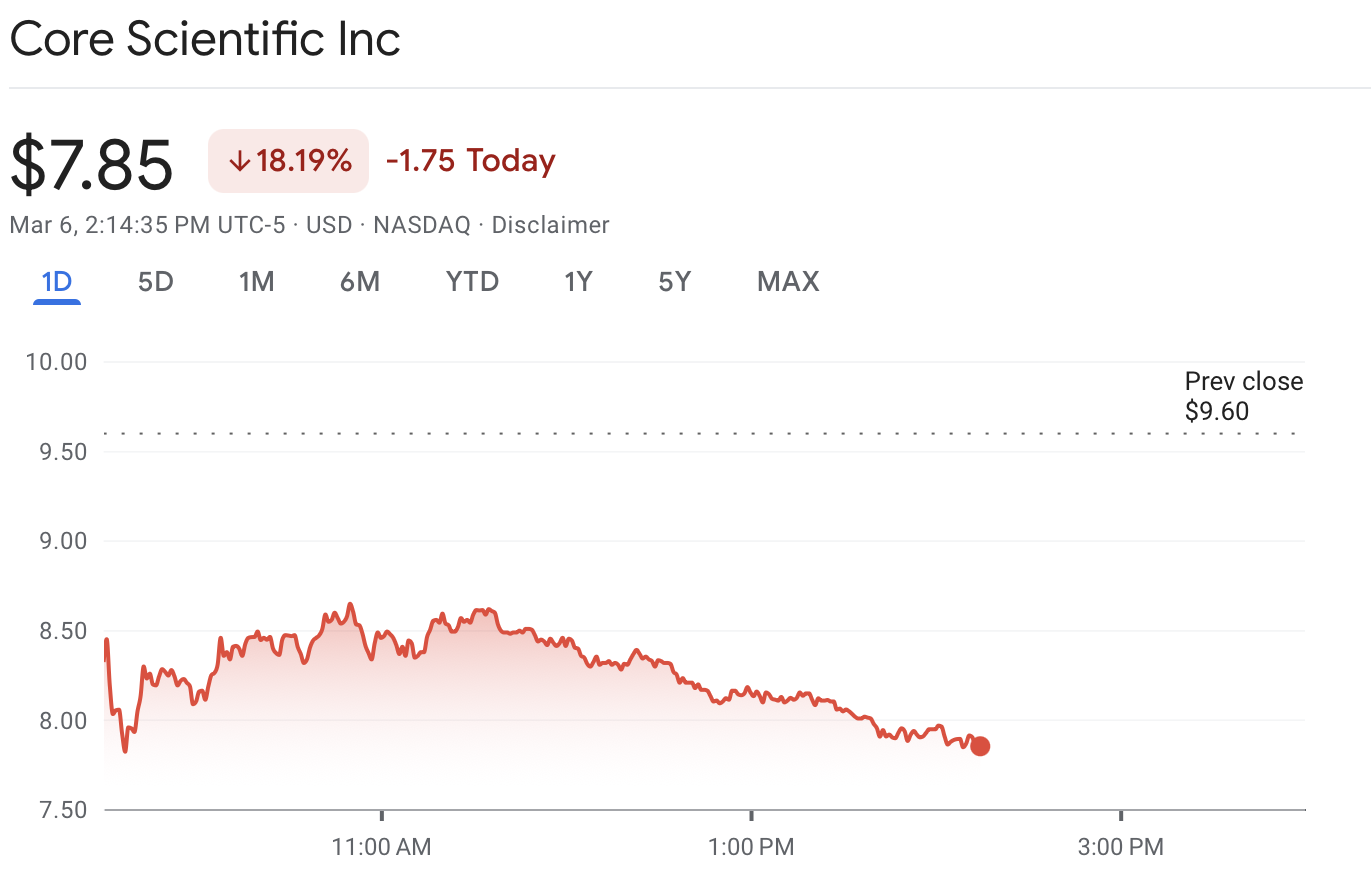The height and width of the screenshot is (876, 1371).
Task: Click the $7.85 stock price
Action: (92, 165)
